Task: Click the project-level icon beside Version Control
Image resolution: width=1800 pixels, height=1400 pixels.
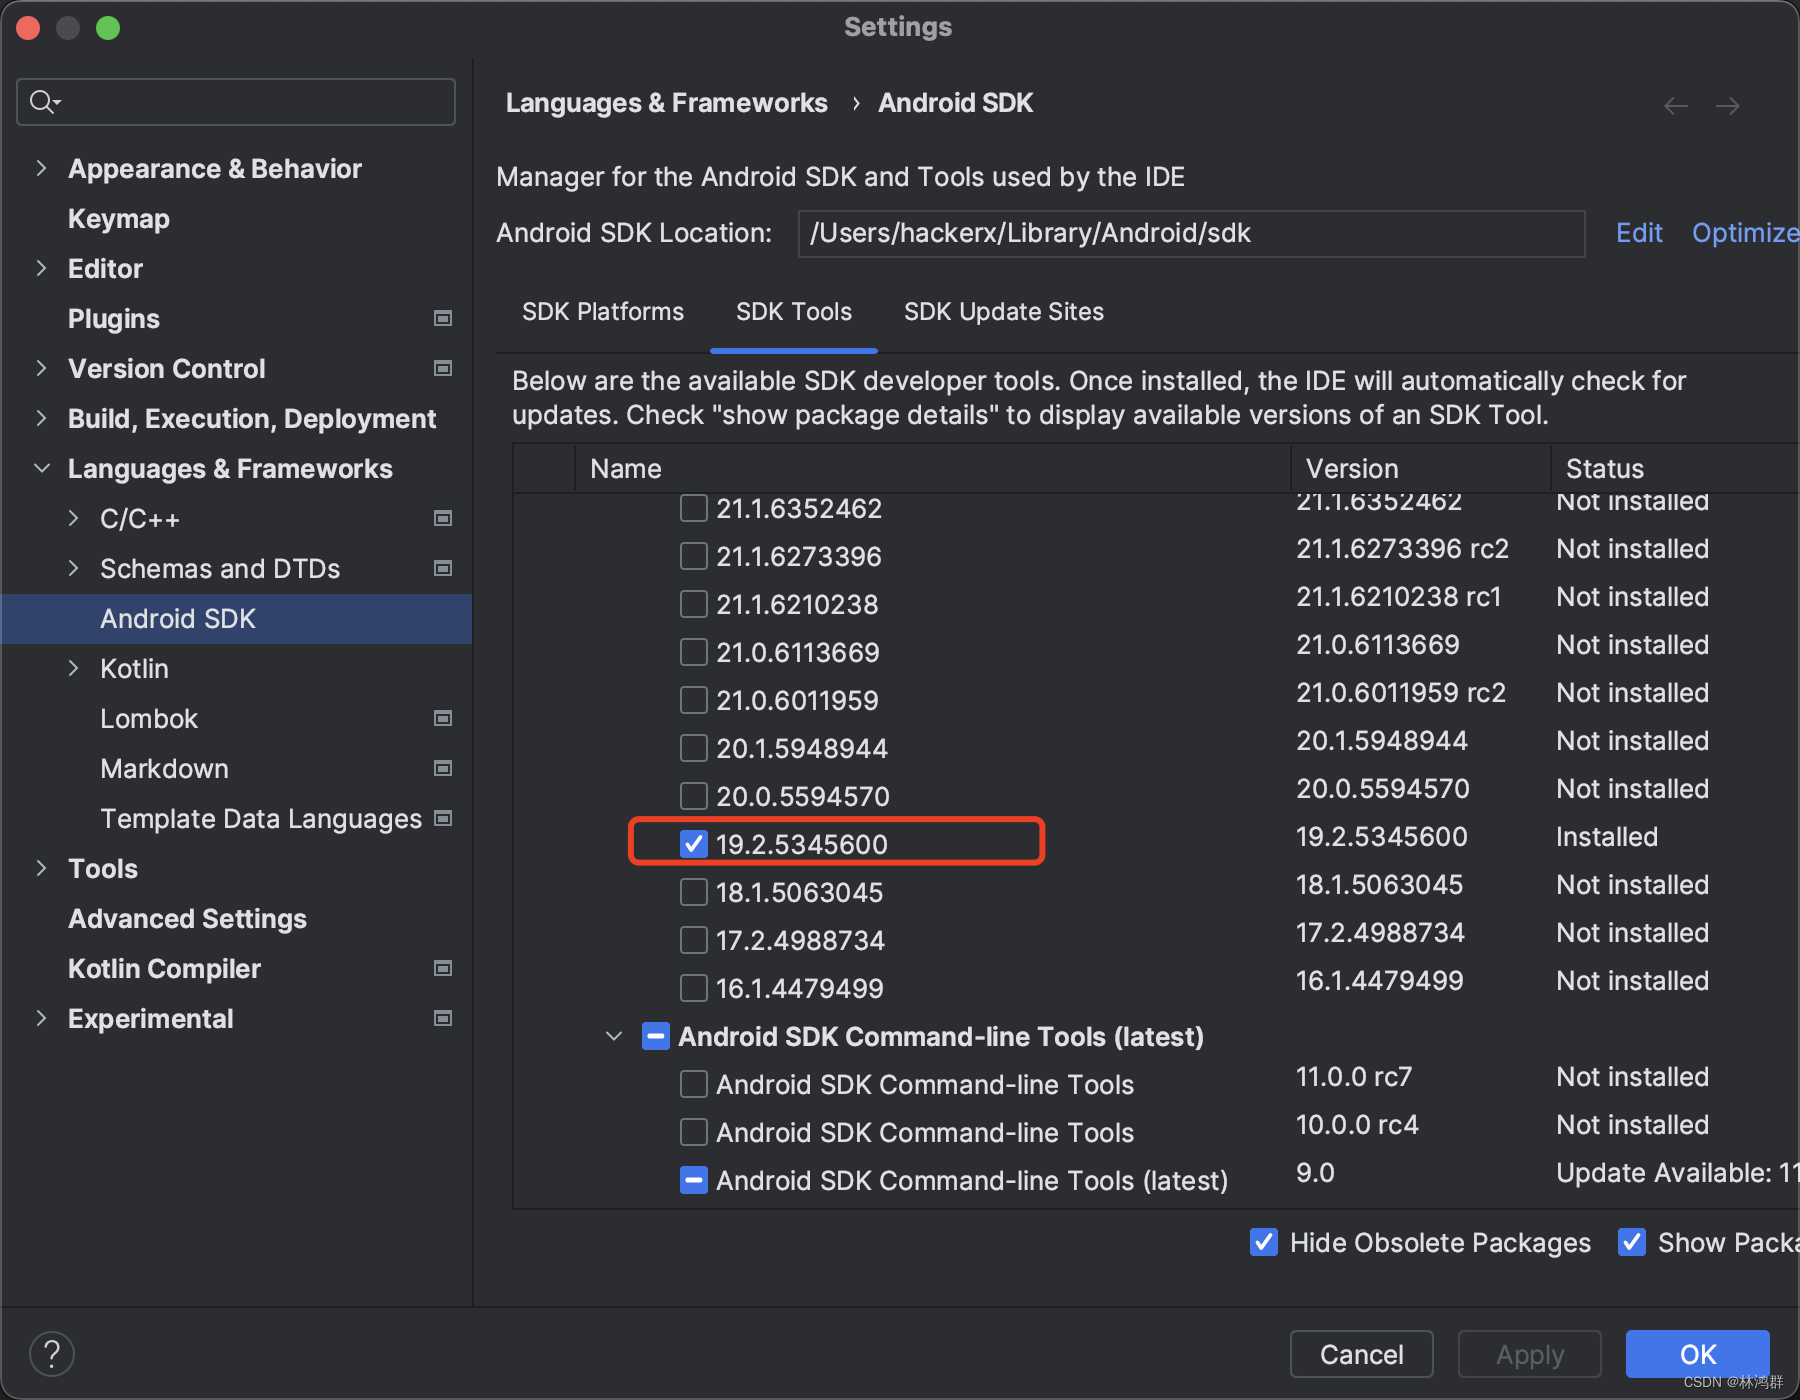Action: click(443, 369)
